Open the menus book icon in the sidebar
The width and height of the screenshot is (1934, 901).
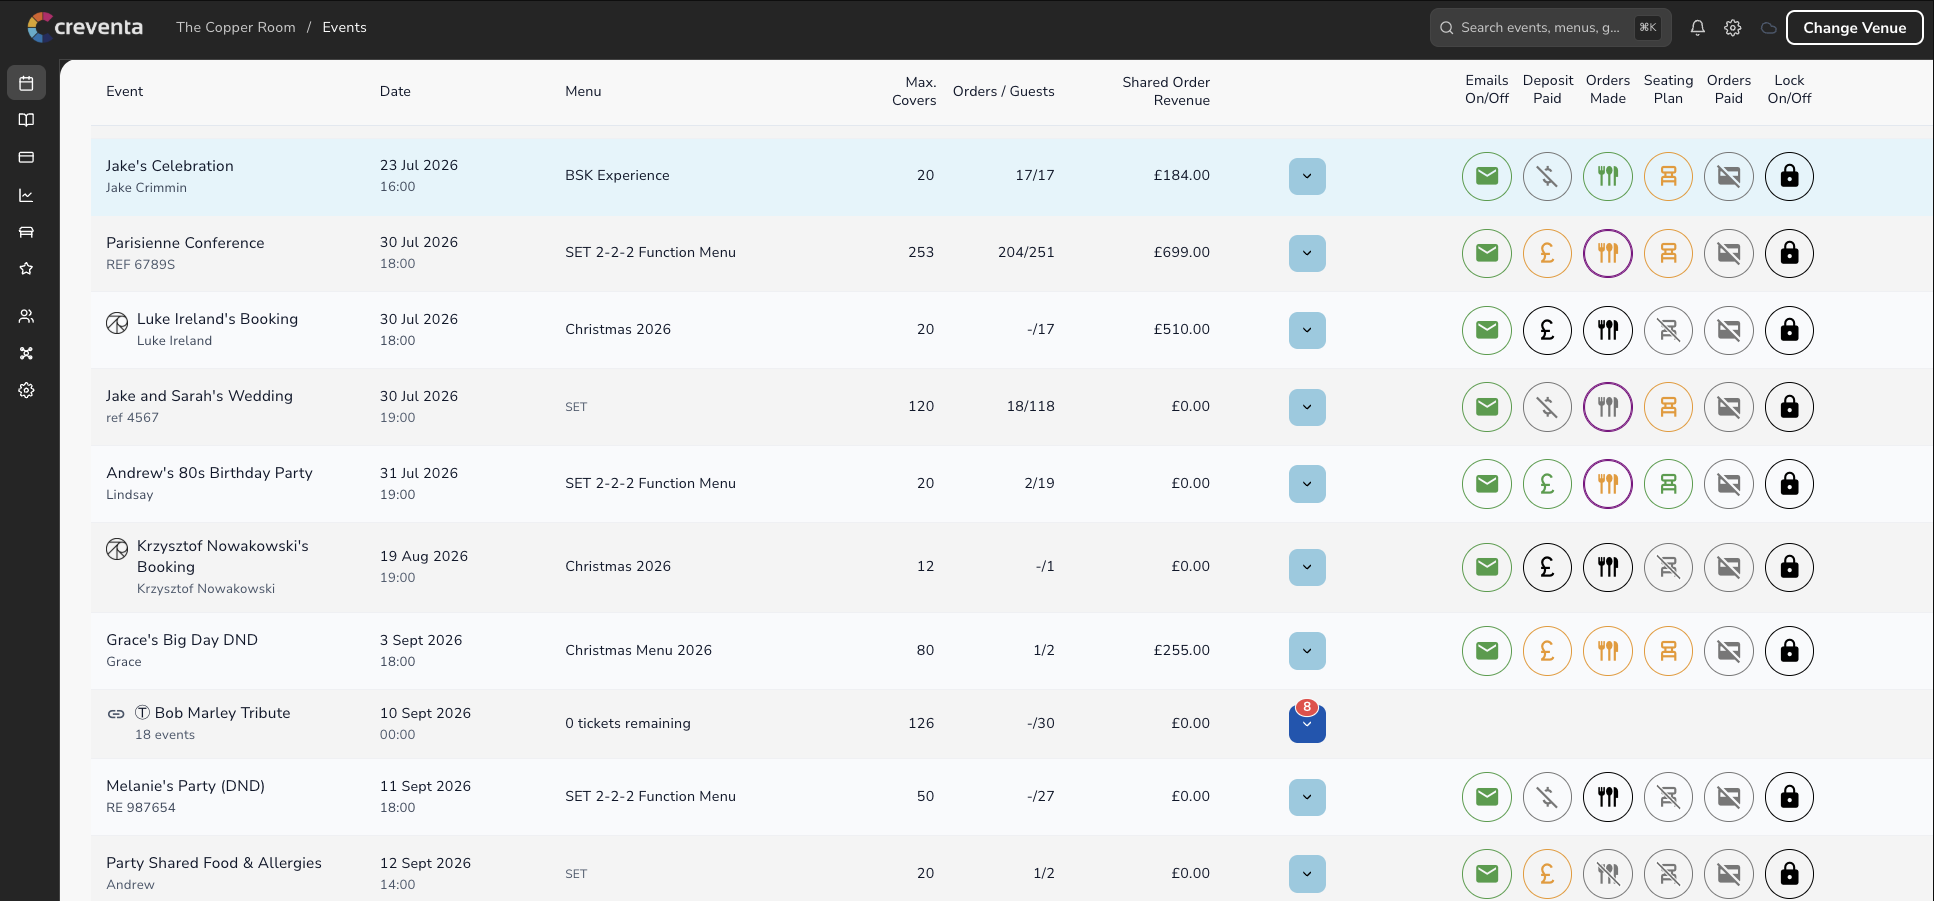(x=26, y=120)
